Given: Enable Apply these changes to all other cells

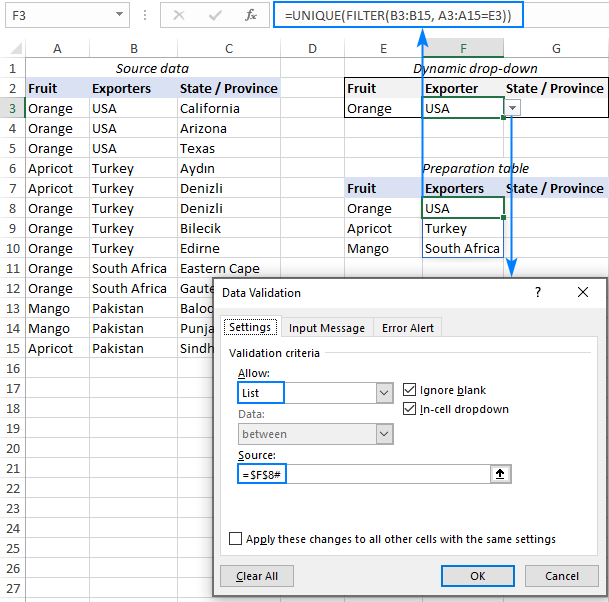Looking at the screenshot, I should [x=236, y=539].
